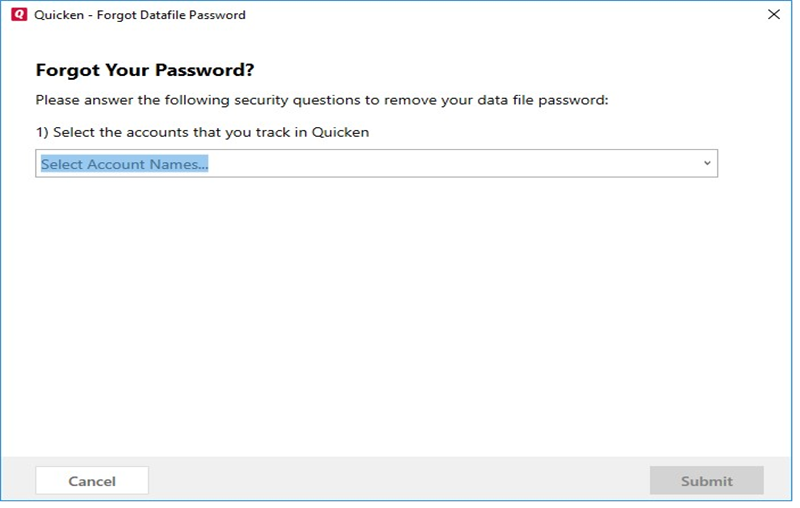Click the security questions instruction sentence
The width and height of the screenshot is (800, 508).
coord(321,100)
